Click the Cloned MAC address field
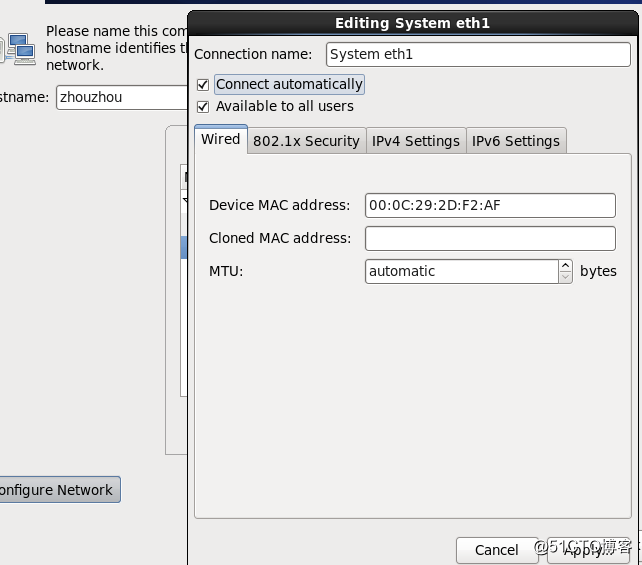 [490, 238]
